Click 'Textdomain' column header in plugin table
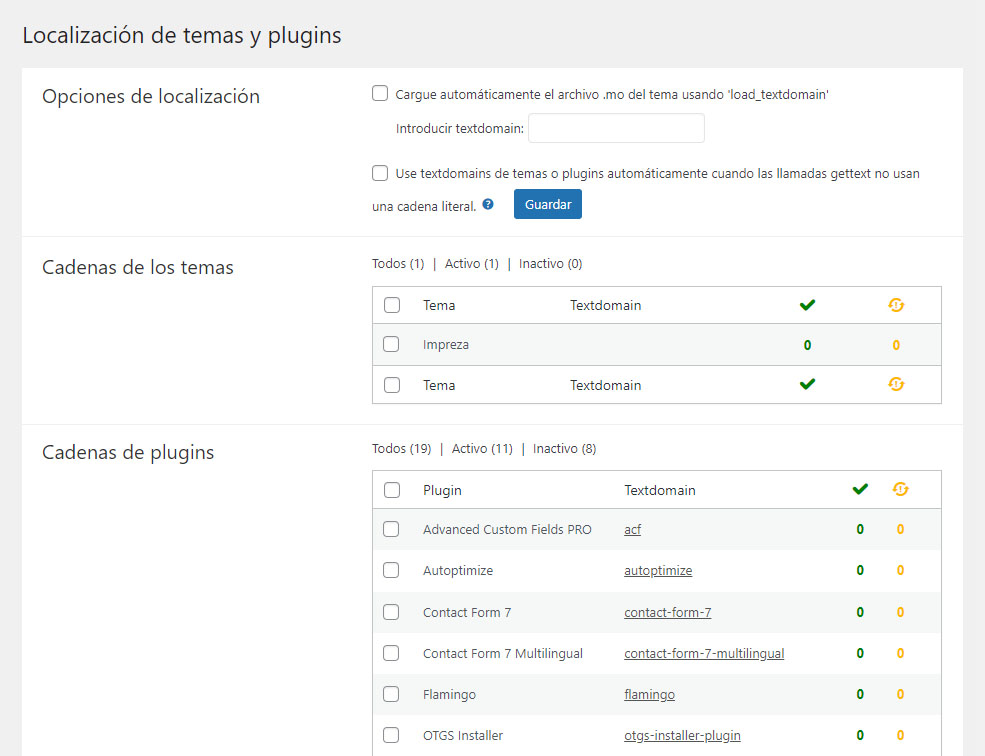 click(x=660, y=490)
